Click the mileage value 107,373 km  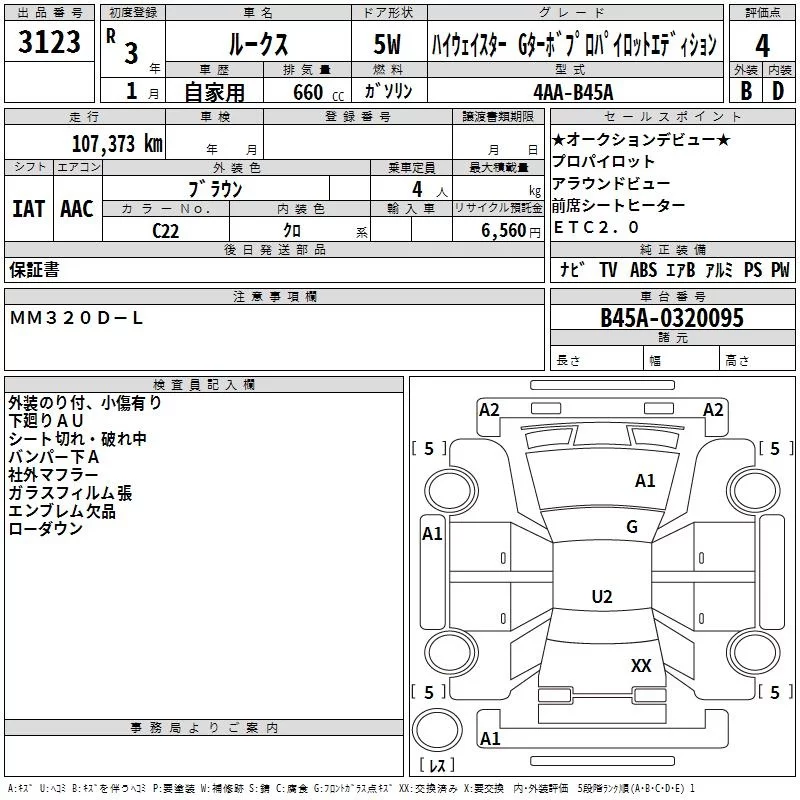click(117, 143)
